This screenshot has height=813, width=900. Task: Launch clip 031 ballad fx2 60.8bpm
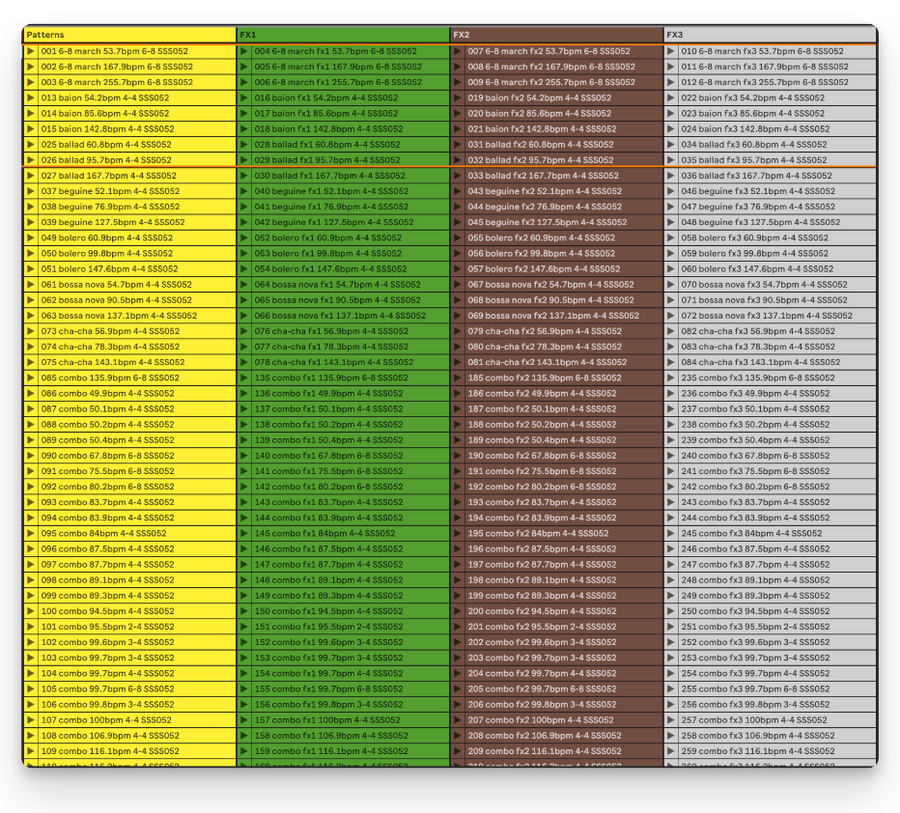point(457,145)
